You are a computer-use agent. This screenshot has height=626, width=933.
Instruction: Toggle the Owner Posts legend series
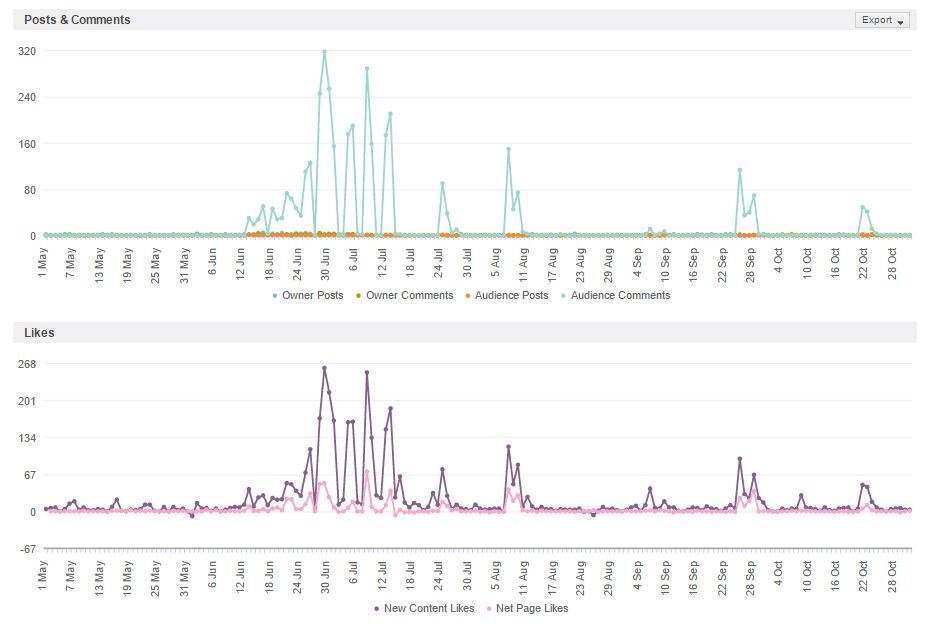(x=308, y=296)
